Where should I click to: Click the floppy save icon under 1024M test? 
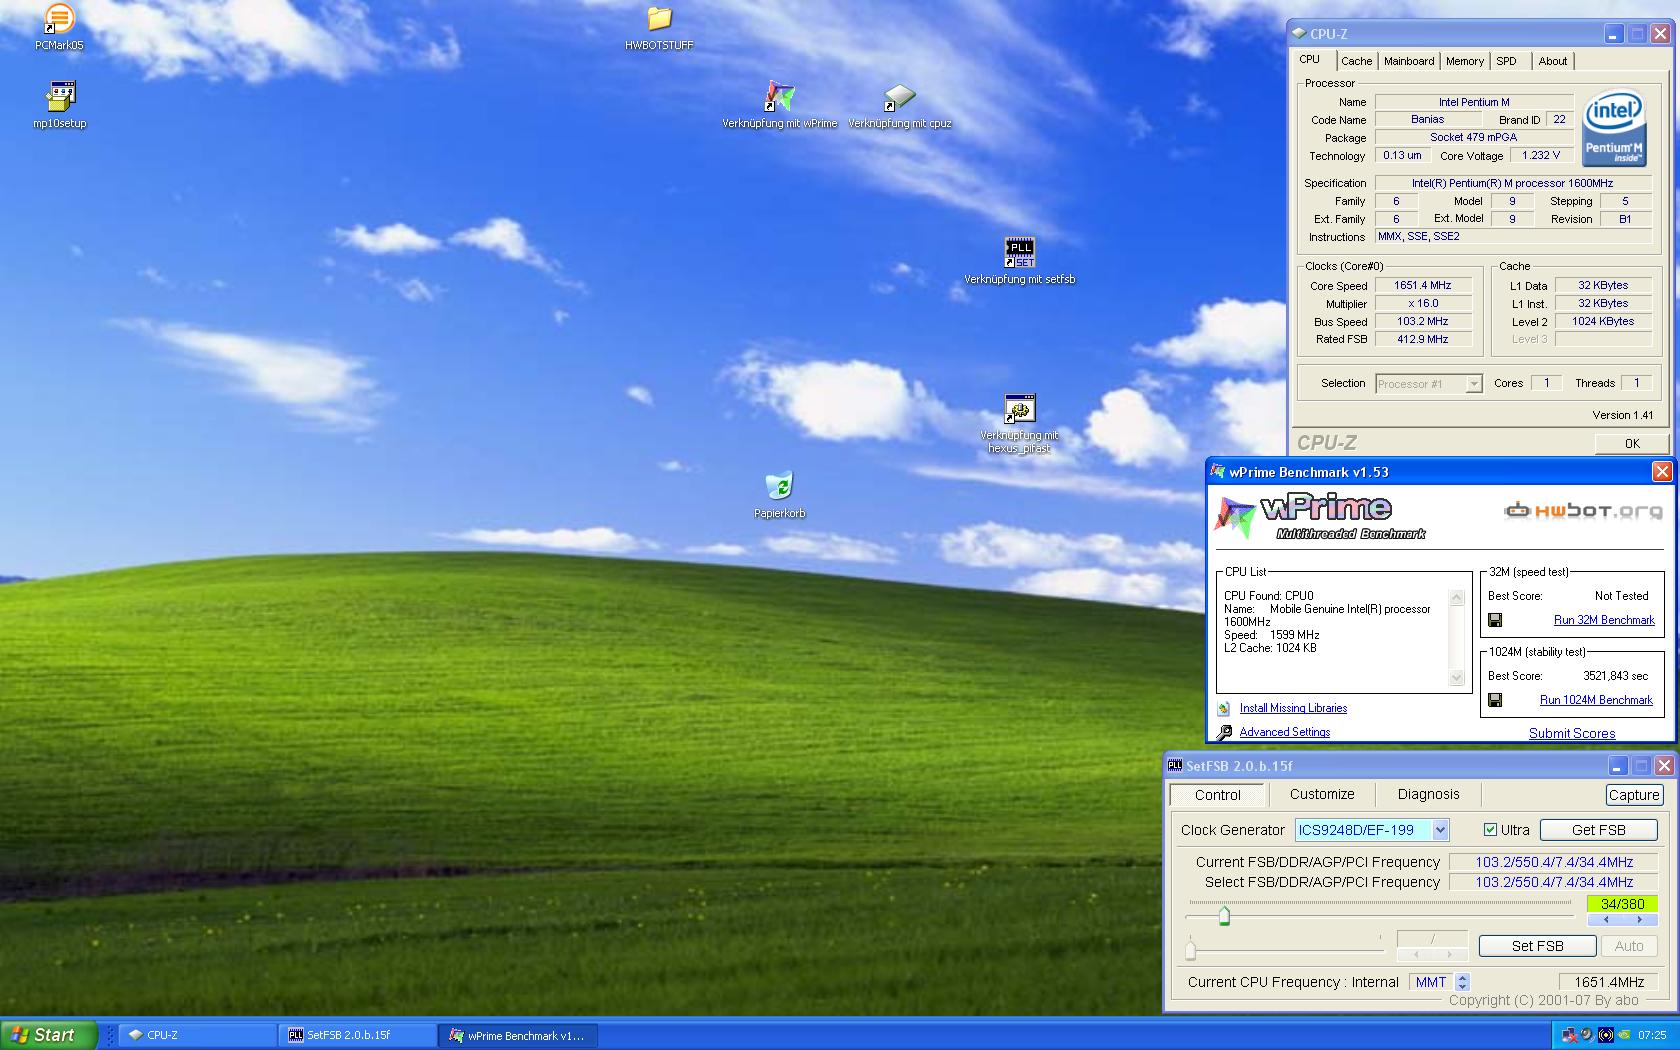click(1495, 700)
